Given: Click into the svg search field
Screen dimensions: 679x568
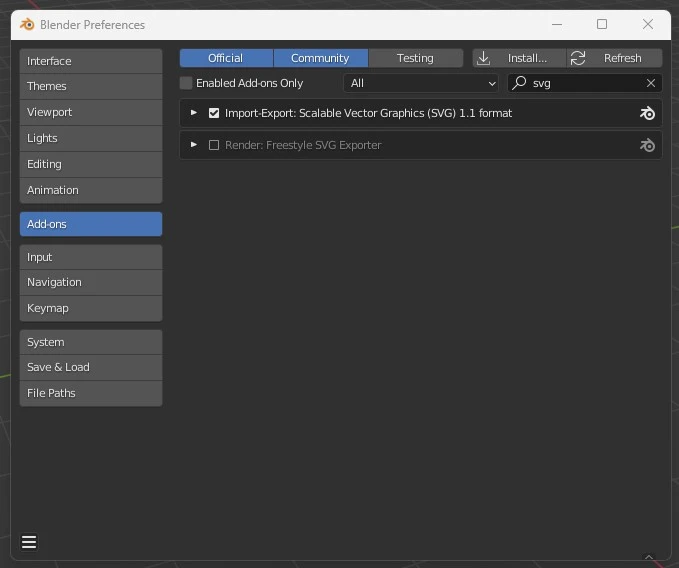Looking at the screenshot, I should [x=585, y=83].
